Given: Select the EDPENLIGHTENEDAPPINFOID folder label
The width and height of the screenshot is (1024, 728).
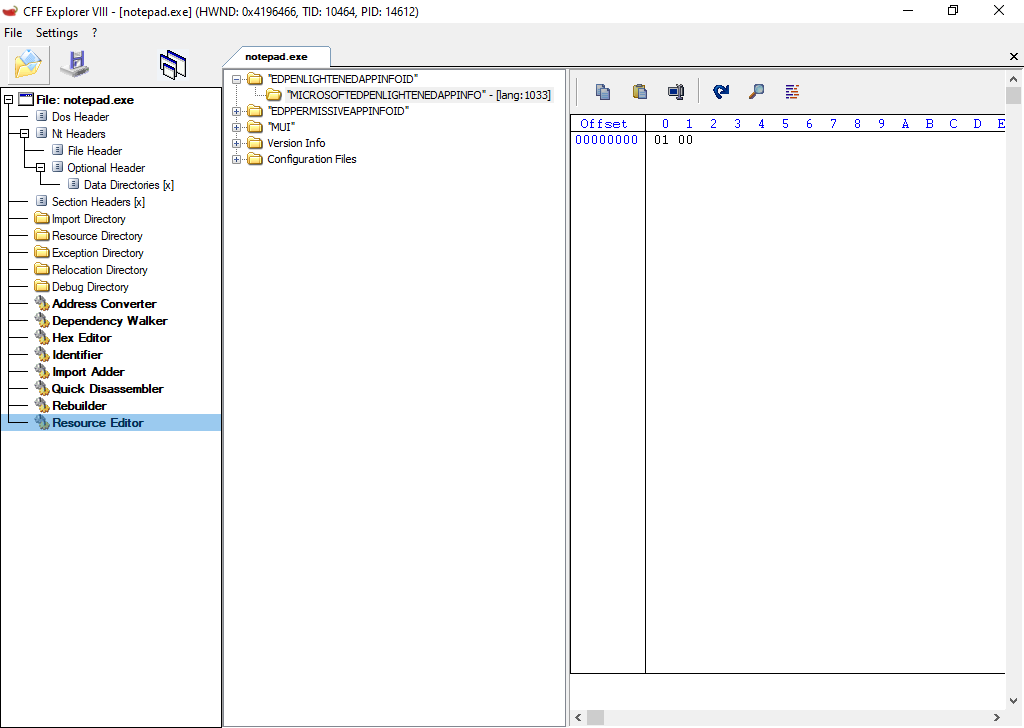Looking at the screenshot, I should [x=343, y=79].
